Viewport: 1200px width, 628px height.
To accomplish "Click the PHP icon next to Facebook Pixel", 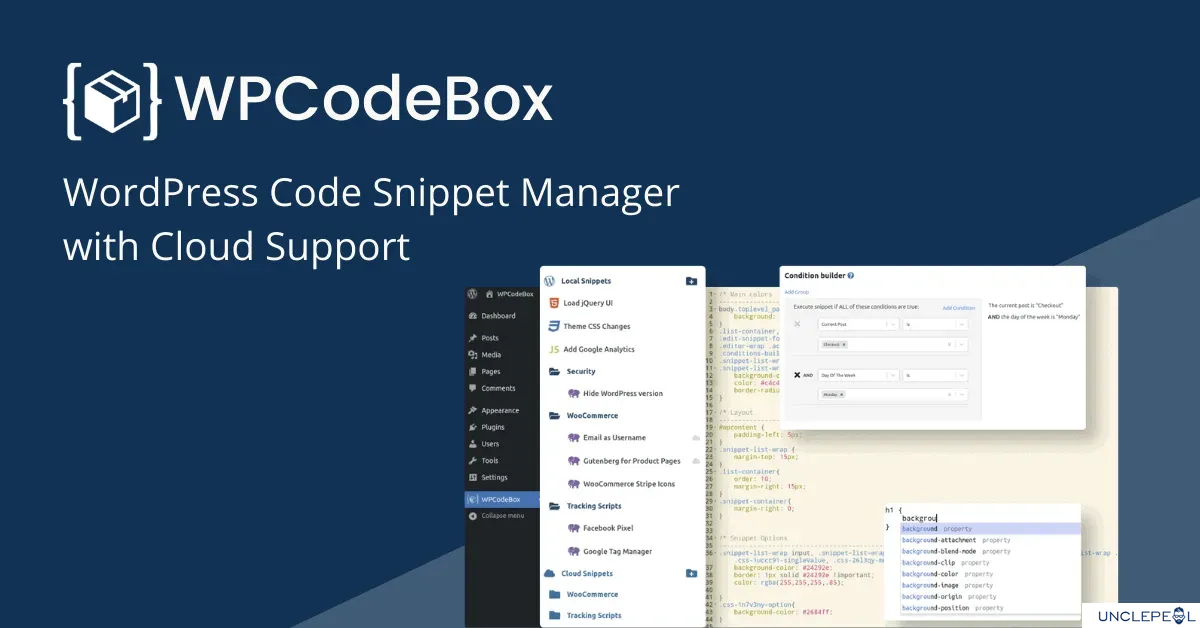I will (x=575, y=527).
